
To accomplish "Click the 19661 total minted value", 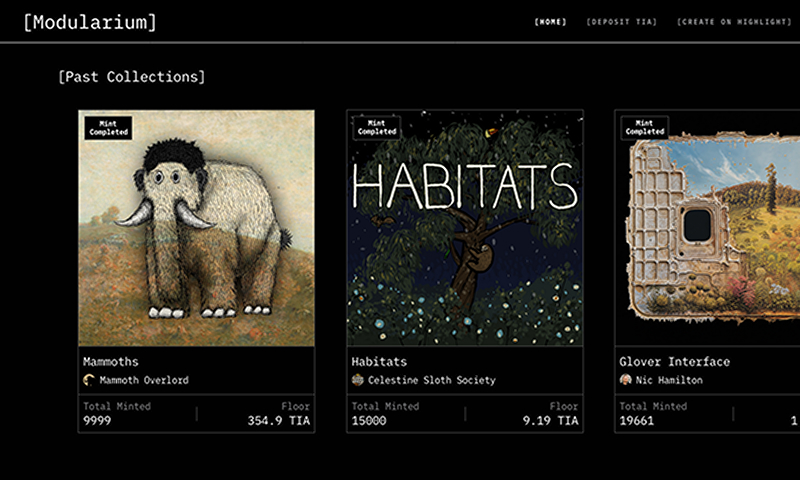I will click(x=637, y=421).
